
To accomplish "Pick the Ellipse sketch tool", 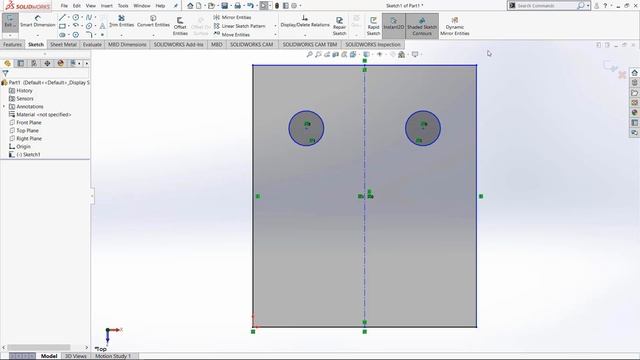I will coord(89,26).
